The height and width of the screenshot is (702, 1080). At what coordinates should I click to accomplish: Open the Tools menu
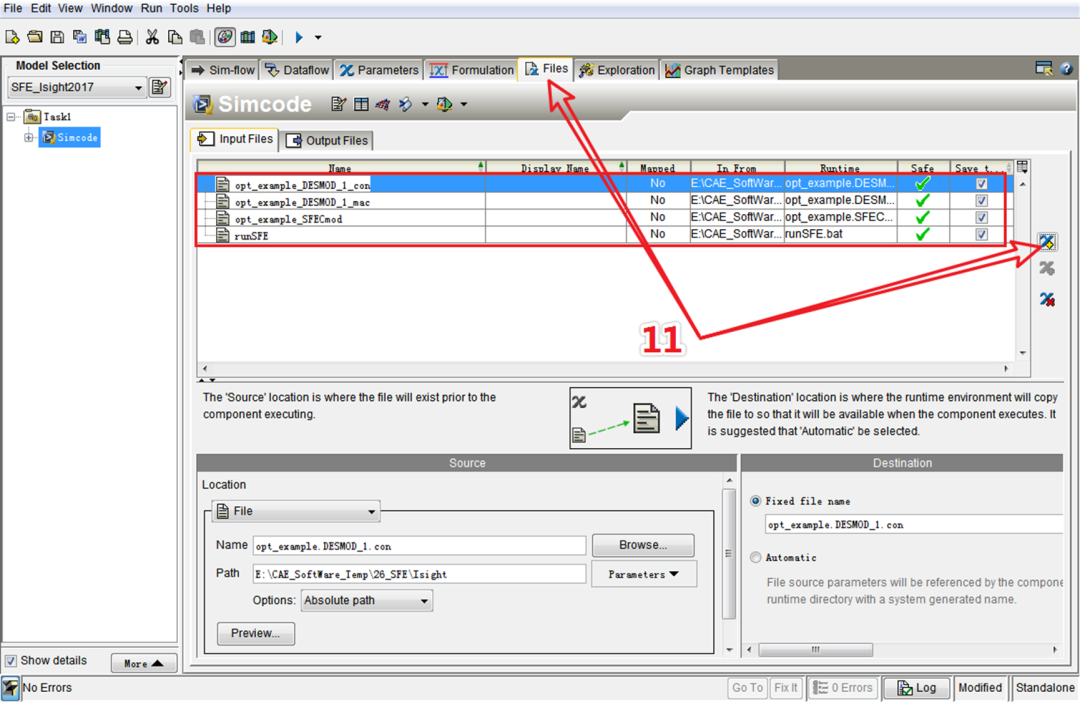[x=185, y=8]
